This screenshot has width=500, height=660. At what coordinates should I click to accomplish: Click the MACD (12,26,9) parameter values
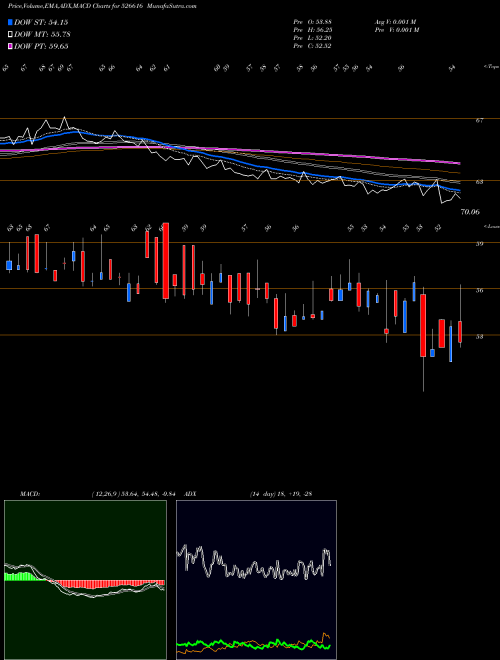[136, 494]
